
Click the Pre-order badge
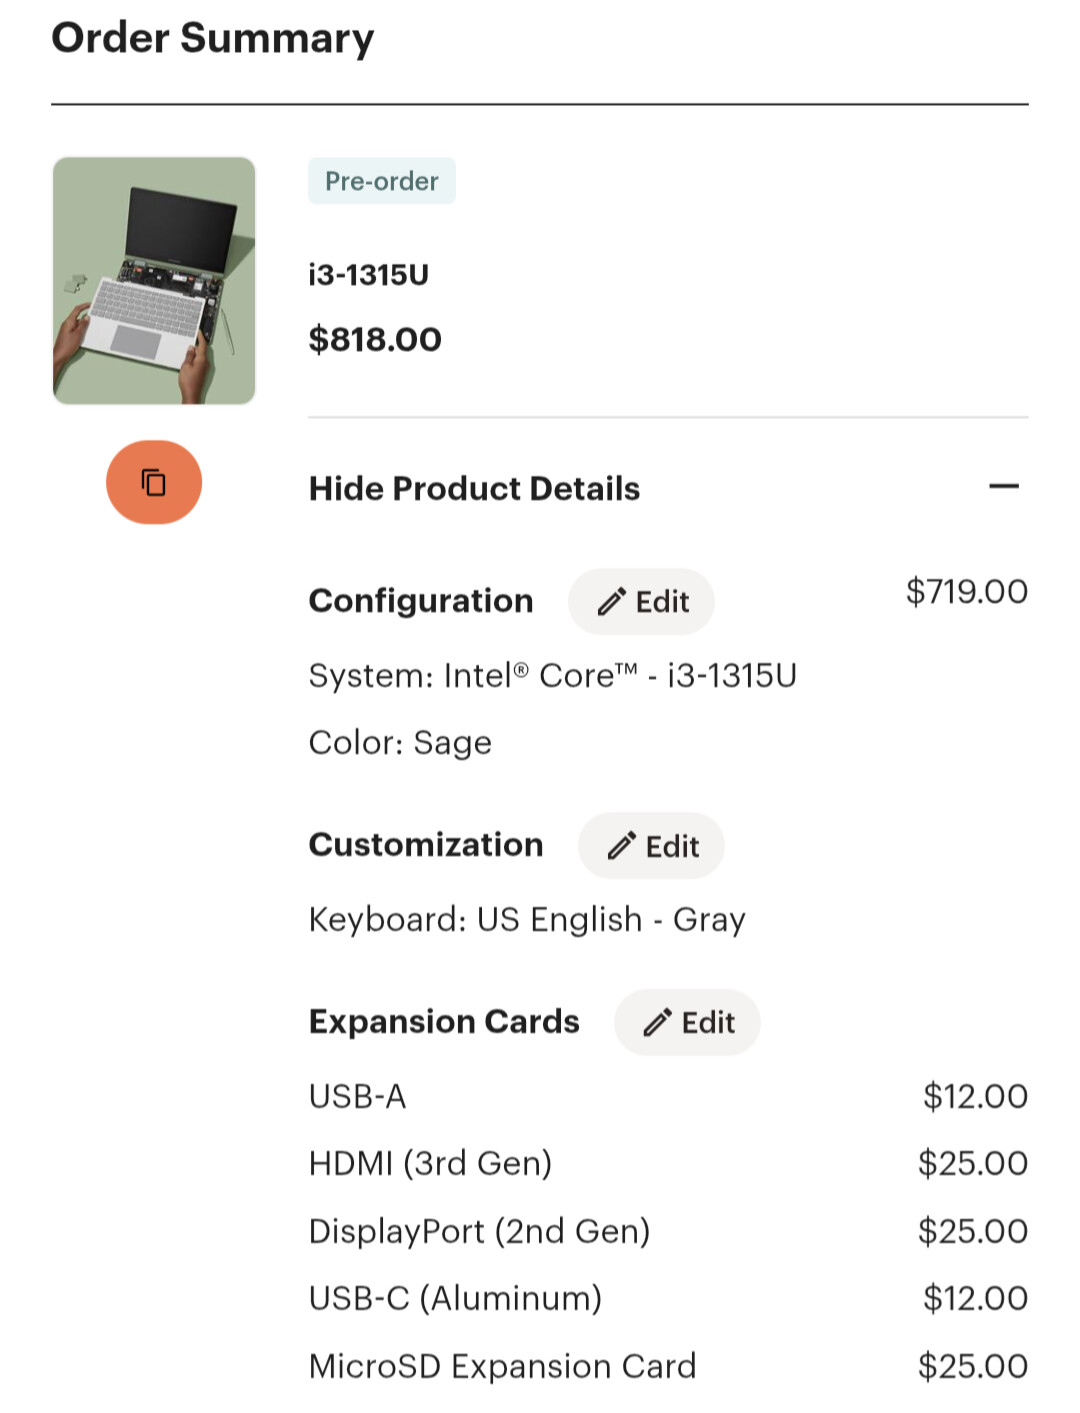[x=382, y=181]
